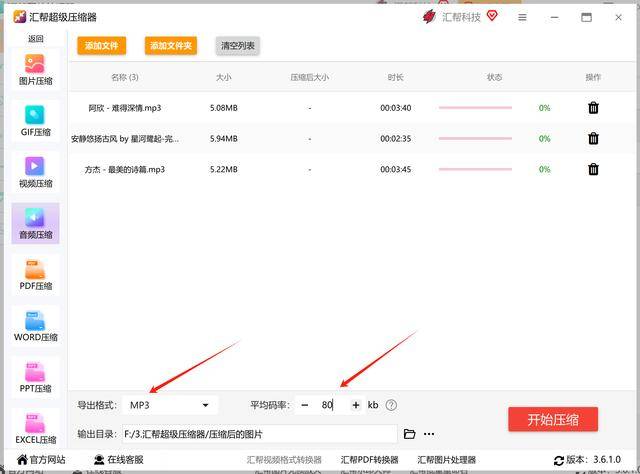Click the 5.22MB size cell

point(224,169)
